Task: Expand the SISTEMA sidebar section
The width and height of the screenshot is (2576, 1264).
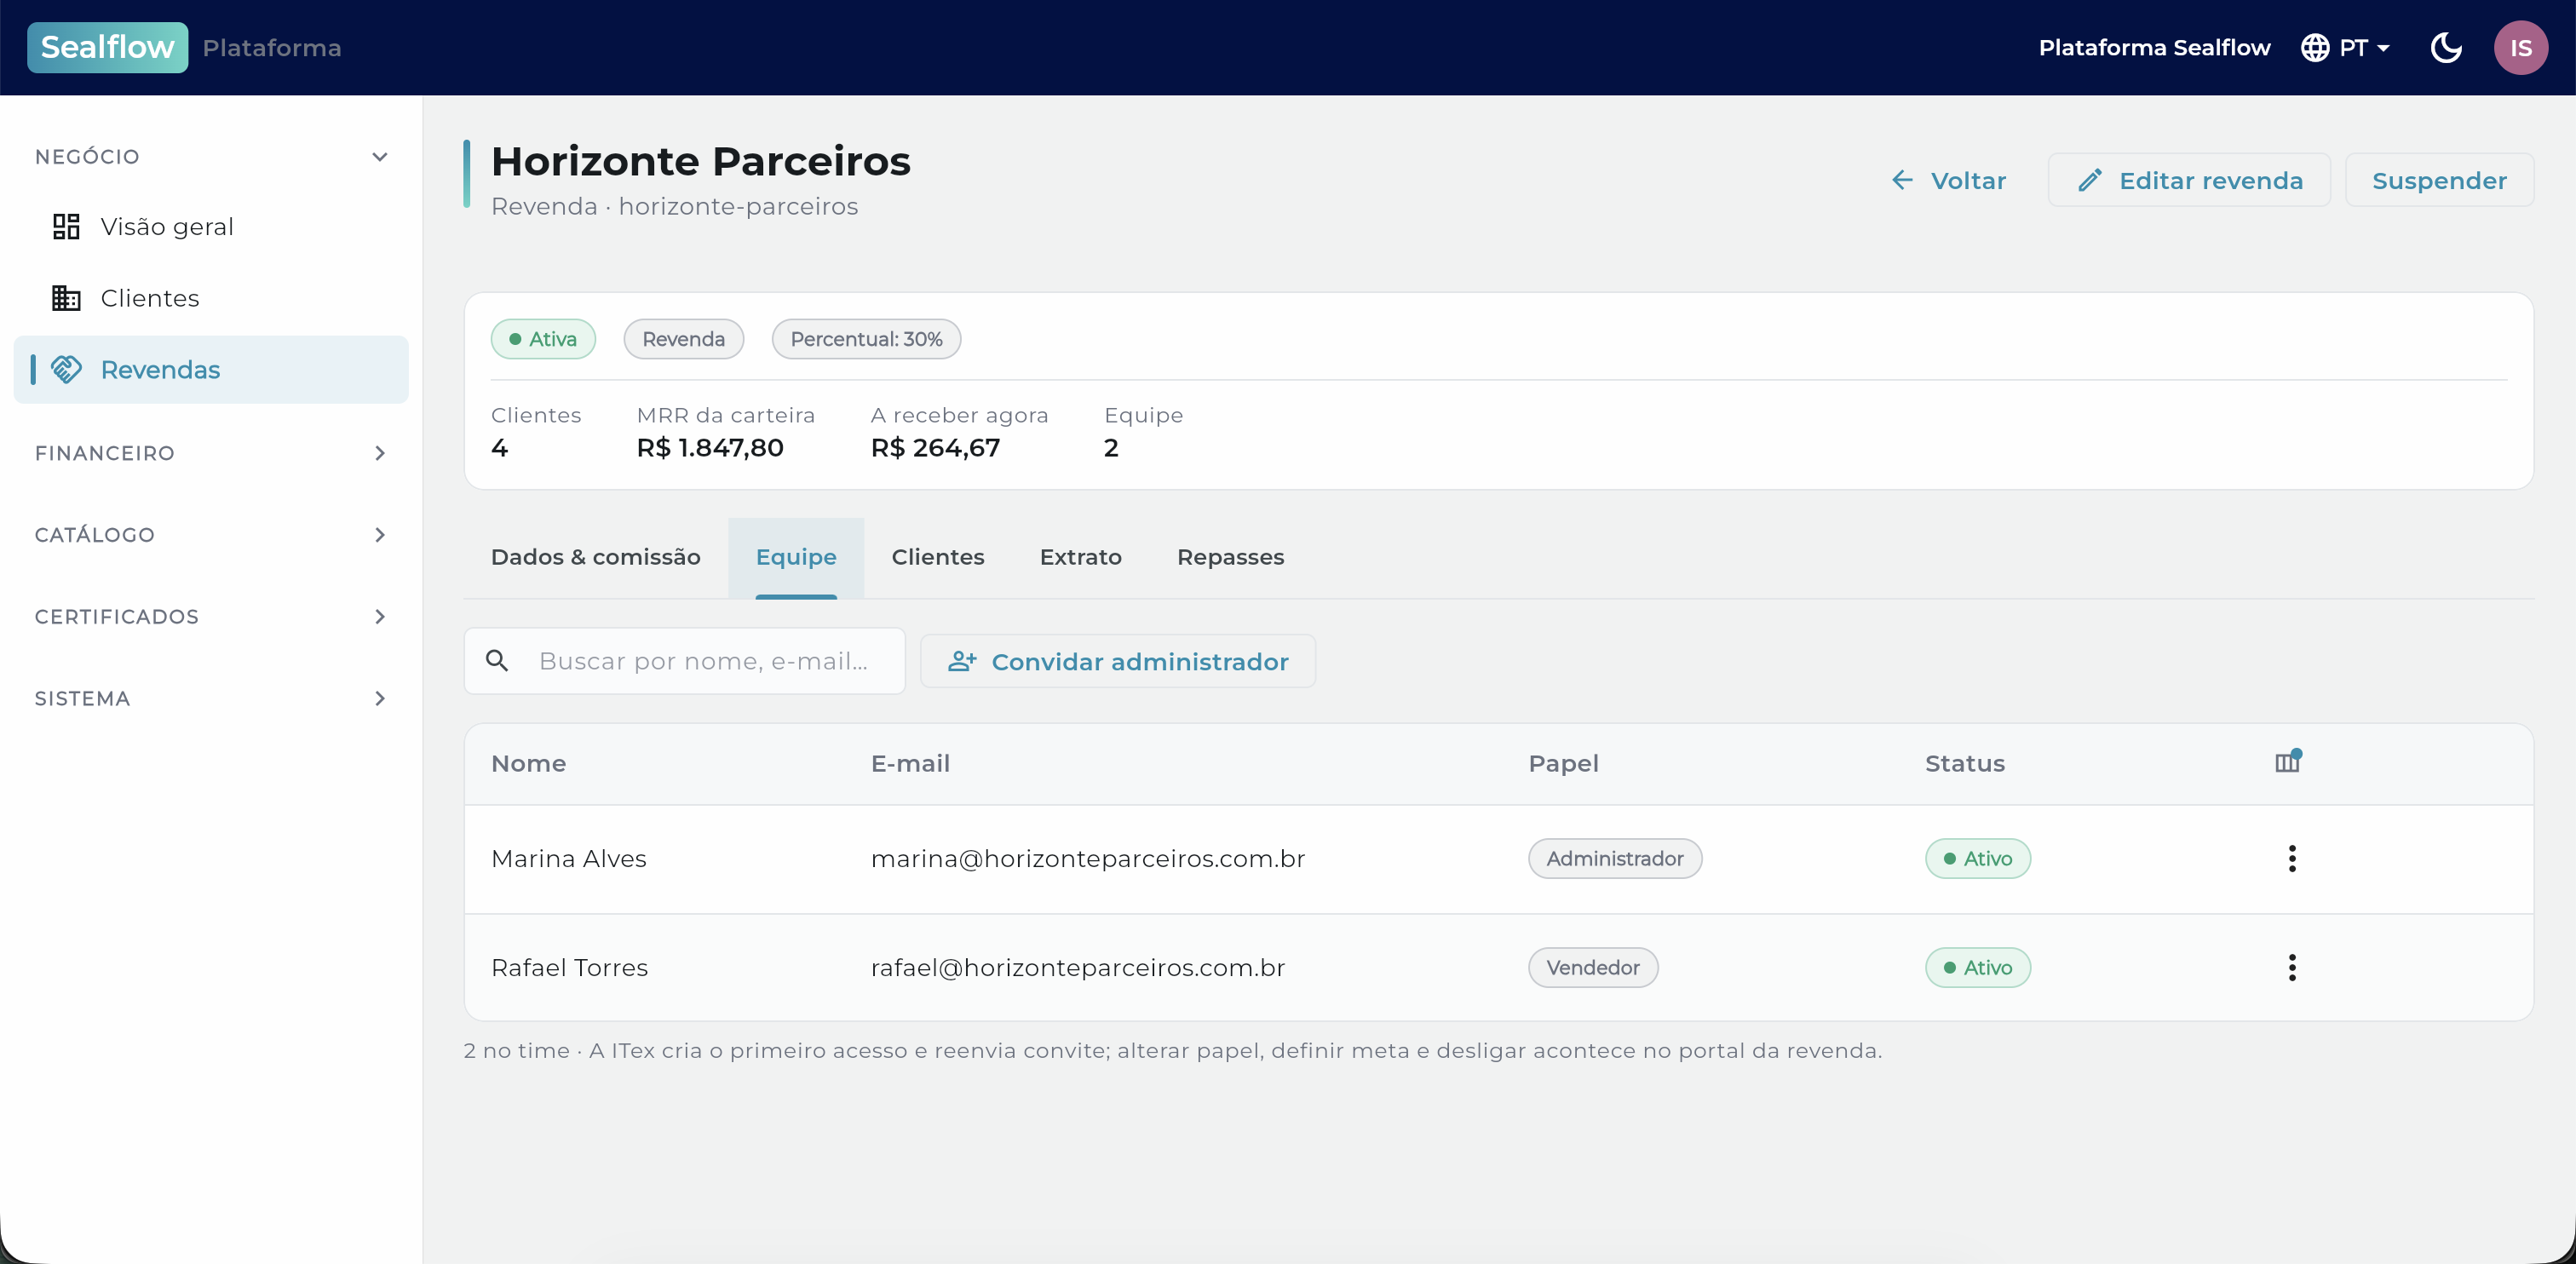Action: point(379,698)
